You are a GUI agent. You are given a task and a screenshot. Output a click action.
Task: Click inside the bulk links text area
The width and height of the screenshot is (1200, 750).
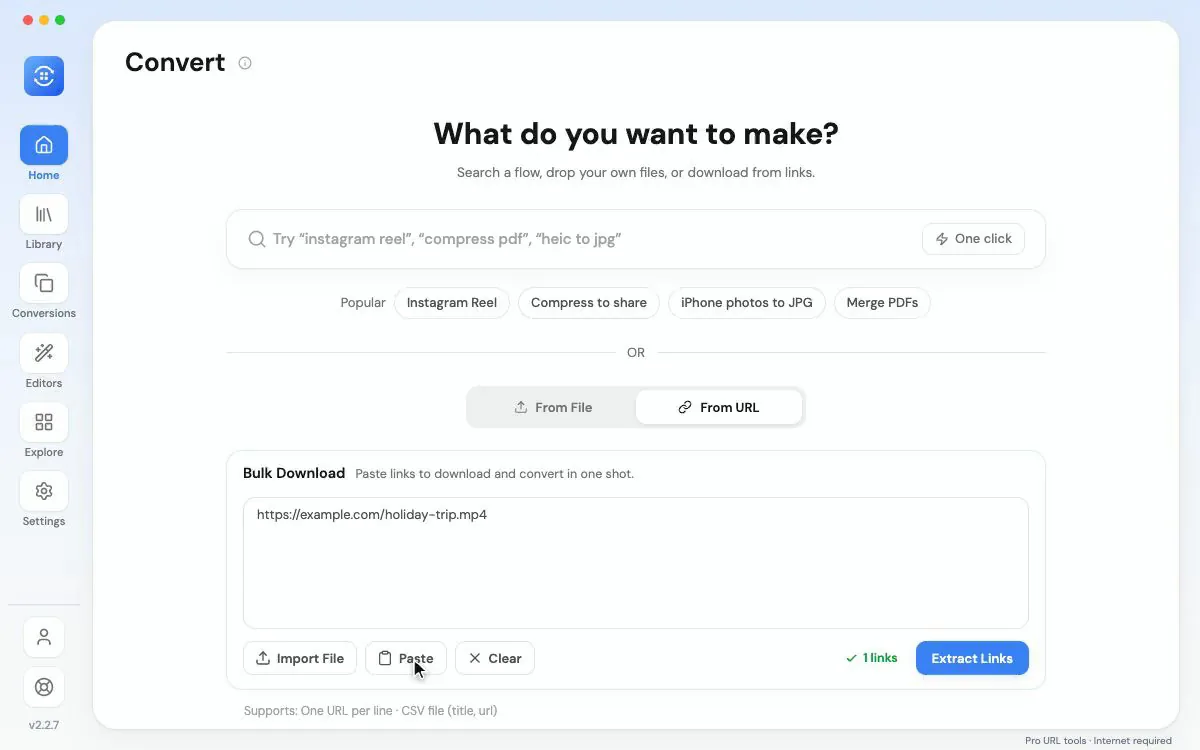tap(636, 563)
